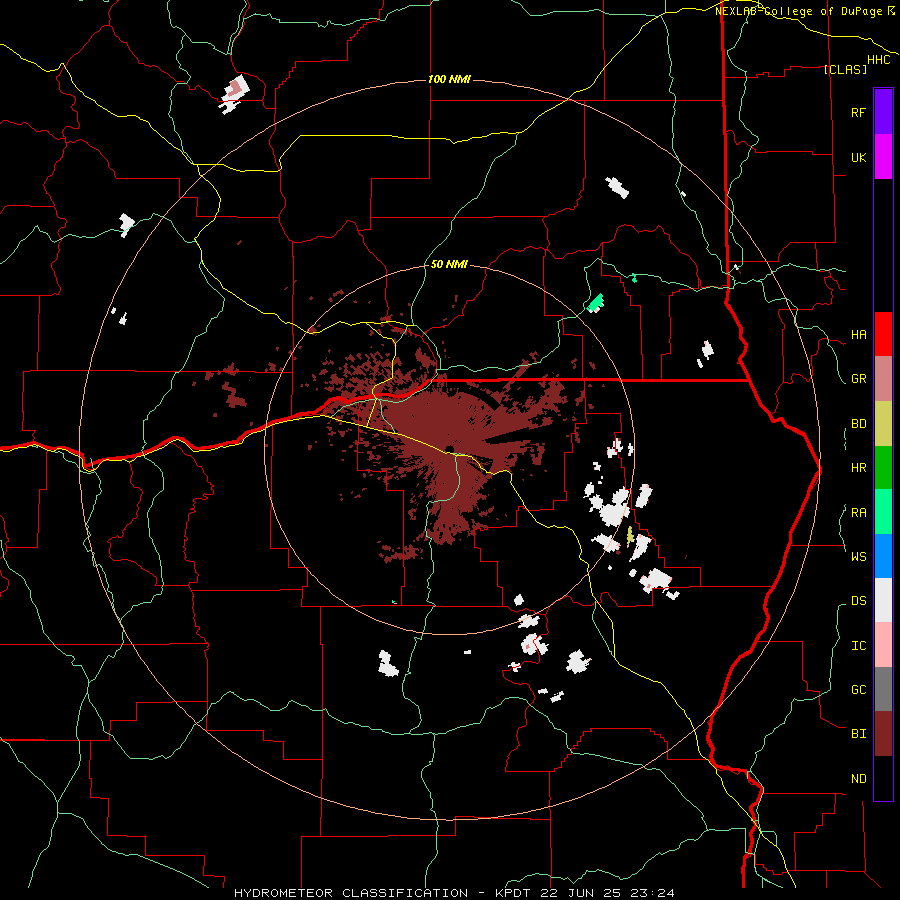Image resolution: width=900 pixels, height=900 pixels.
Task: Select the BI legend label
Action: [858, 734]
